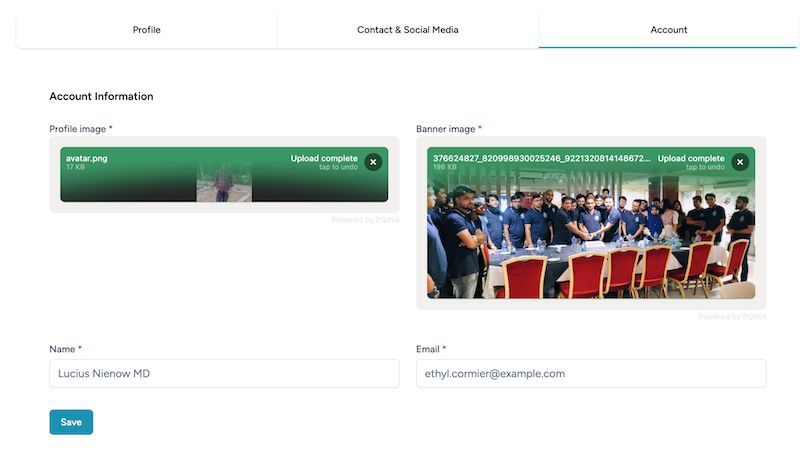
Task: Focus the Name input field
Action: pyautogui.click(x=224, y=374)
